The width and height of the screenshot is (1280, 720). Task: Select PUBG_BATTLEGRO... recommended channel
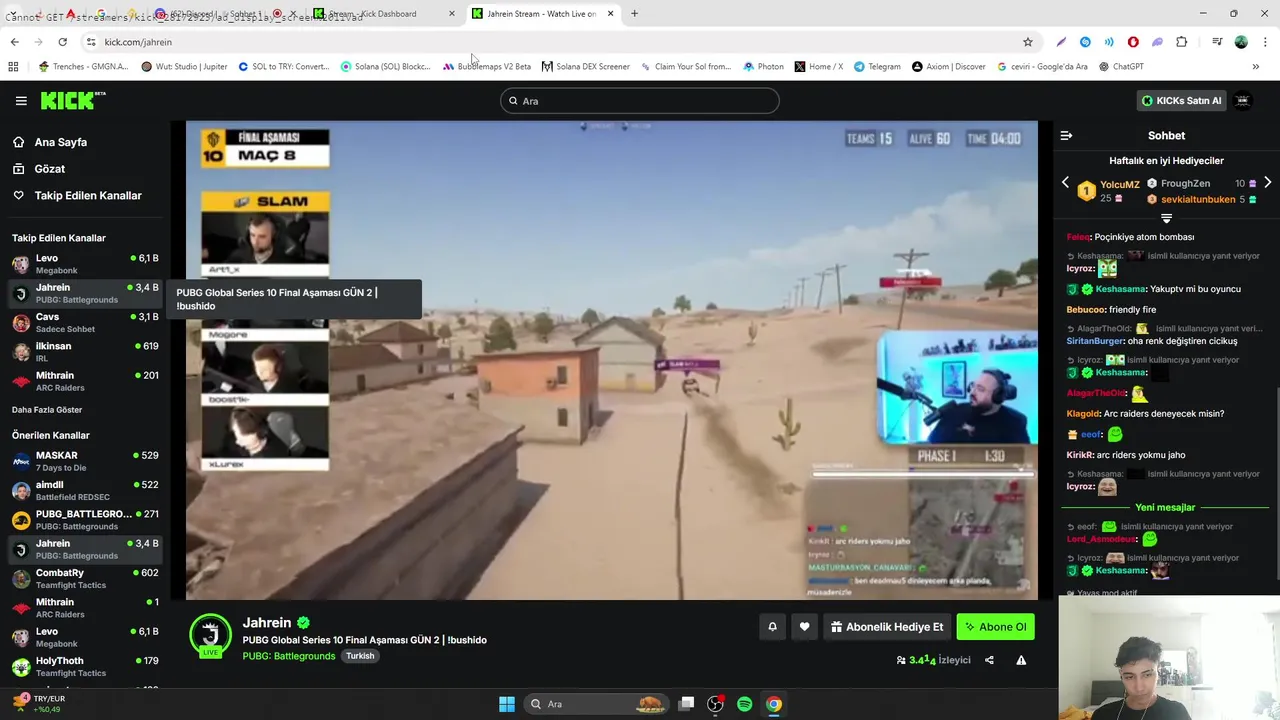(83, 520)
